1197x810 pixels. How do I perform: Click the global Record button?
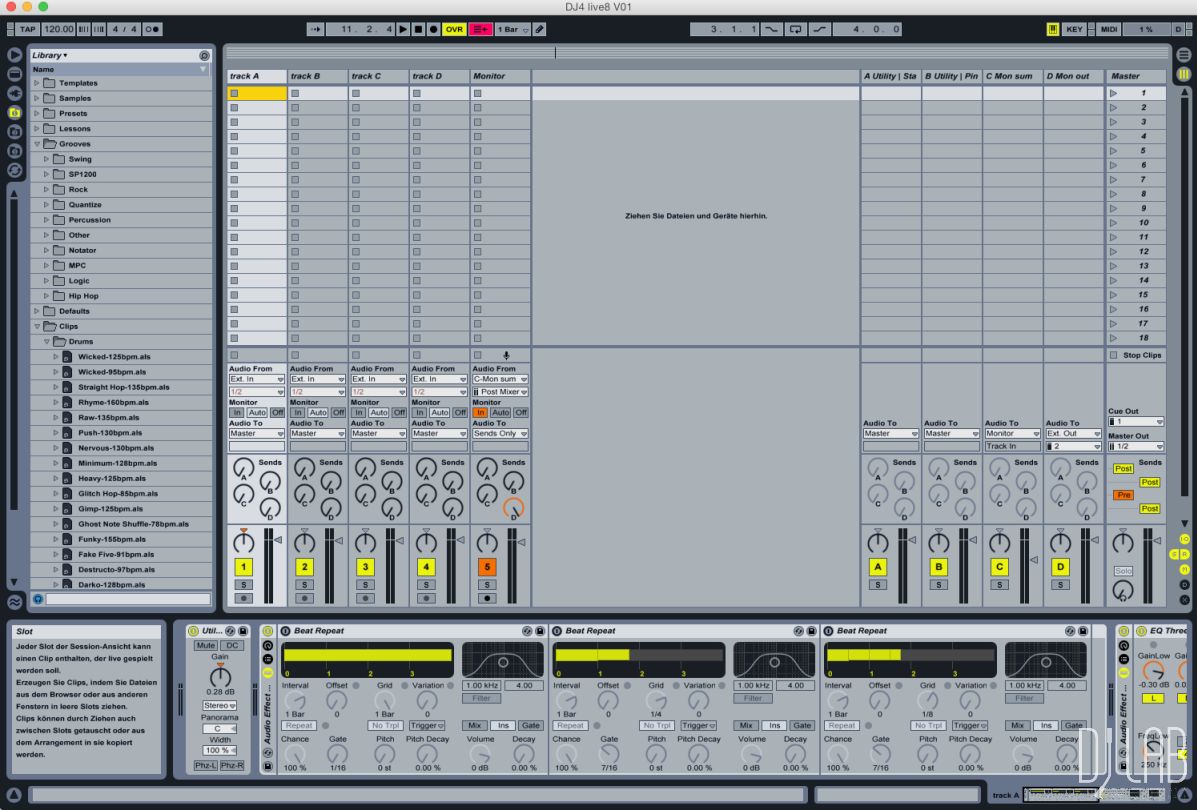(x=432, y=29)
